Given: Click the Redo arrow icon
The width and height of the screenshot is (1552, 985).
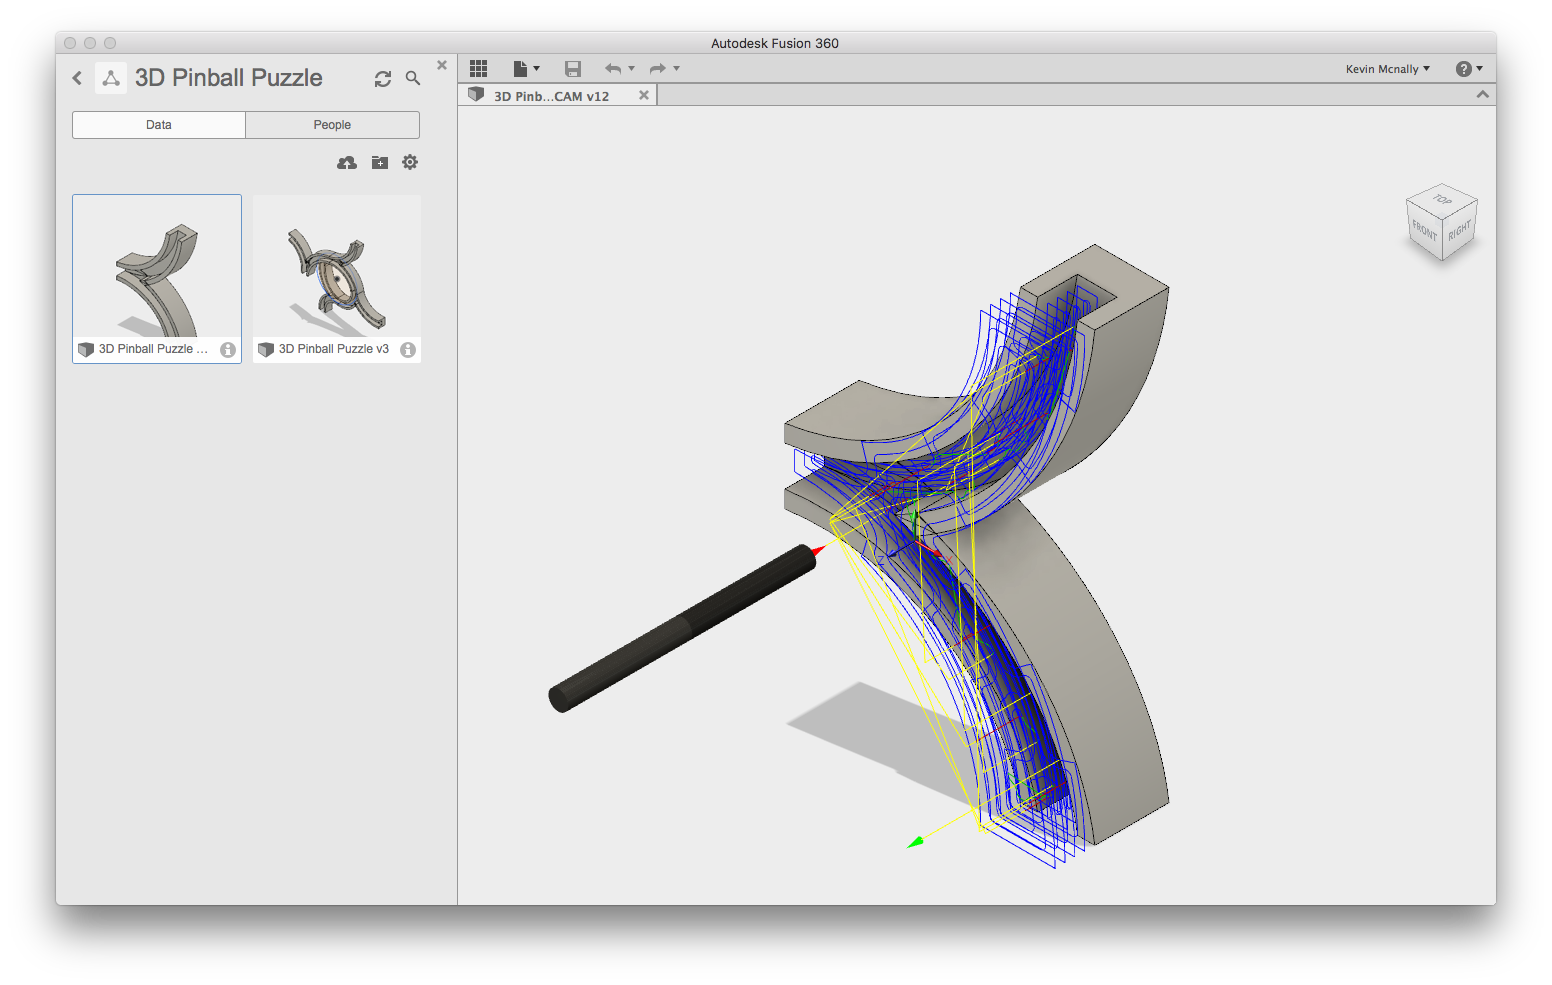Looking at the screenshot, I should (657, 68).
